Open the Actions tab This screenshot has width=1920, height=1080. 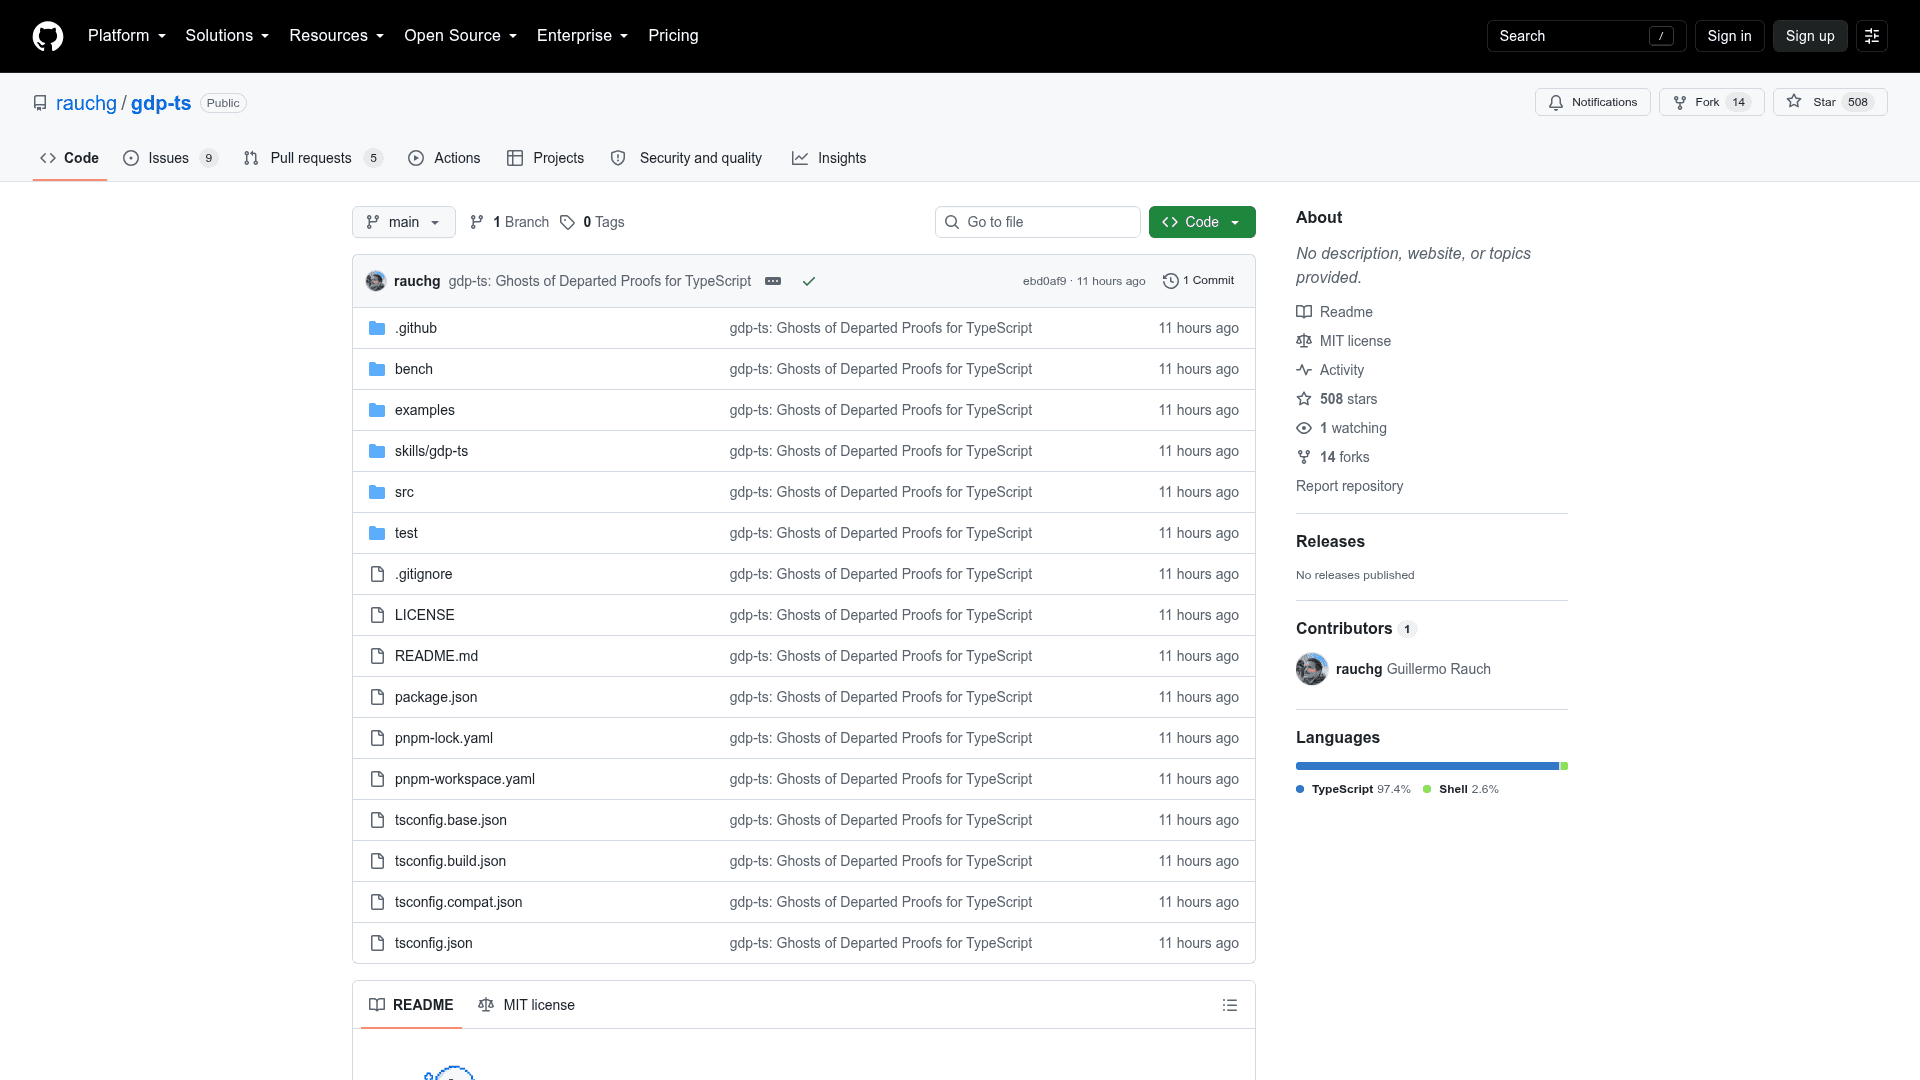pos(444,158)
